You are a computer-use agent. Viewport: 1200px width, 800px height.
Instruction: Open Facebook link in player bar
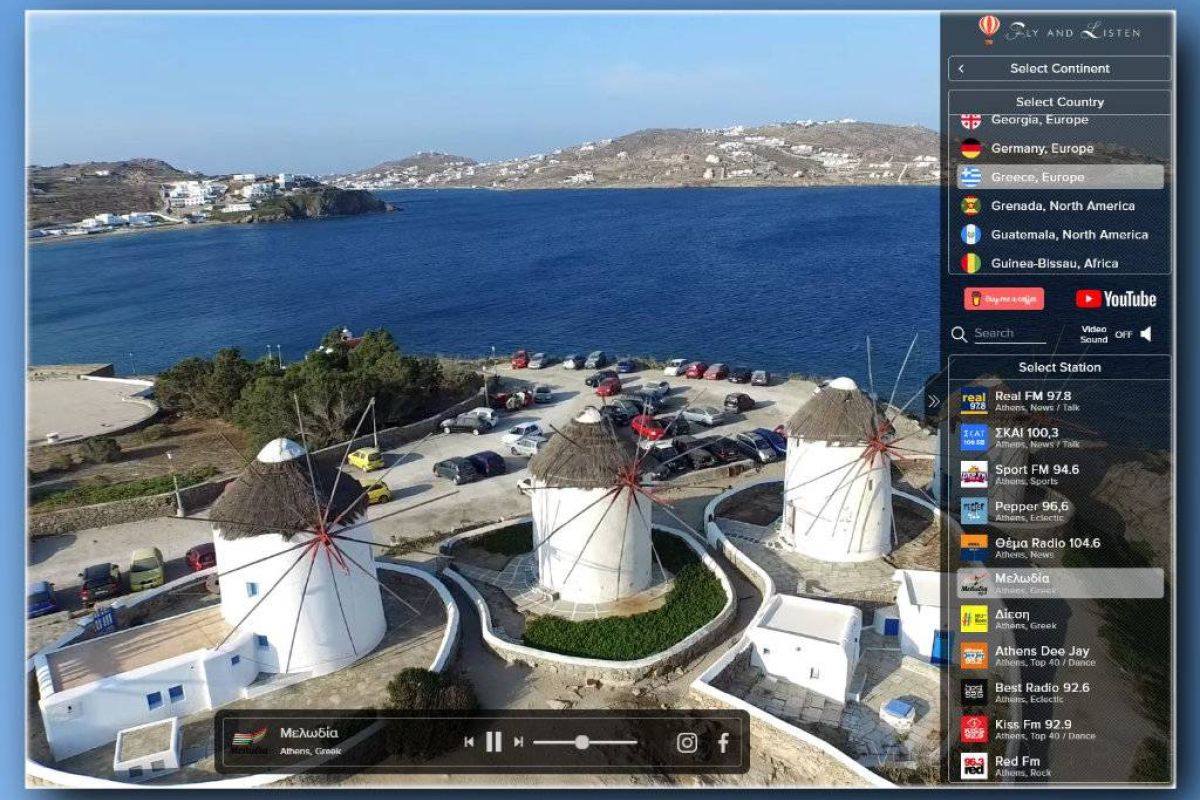[x=723, y=742]
